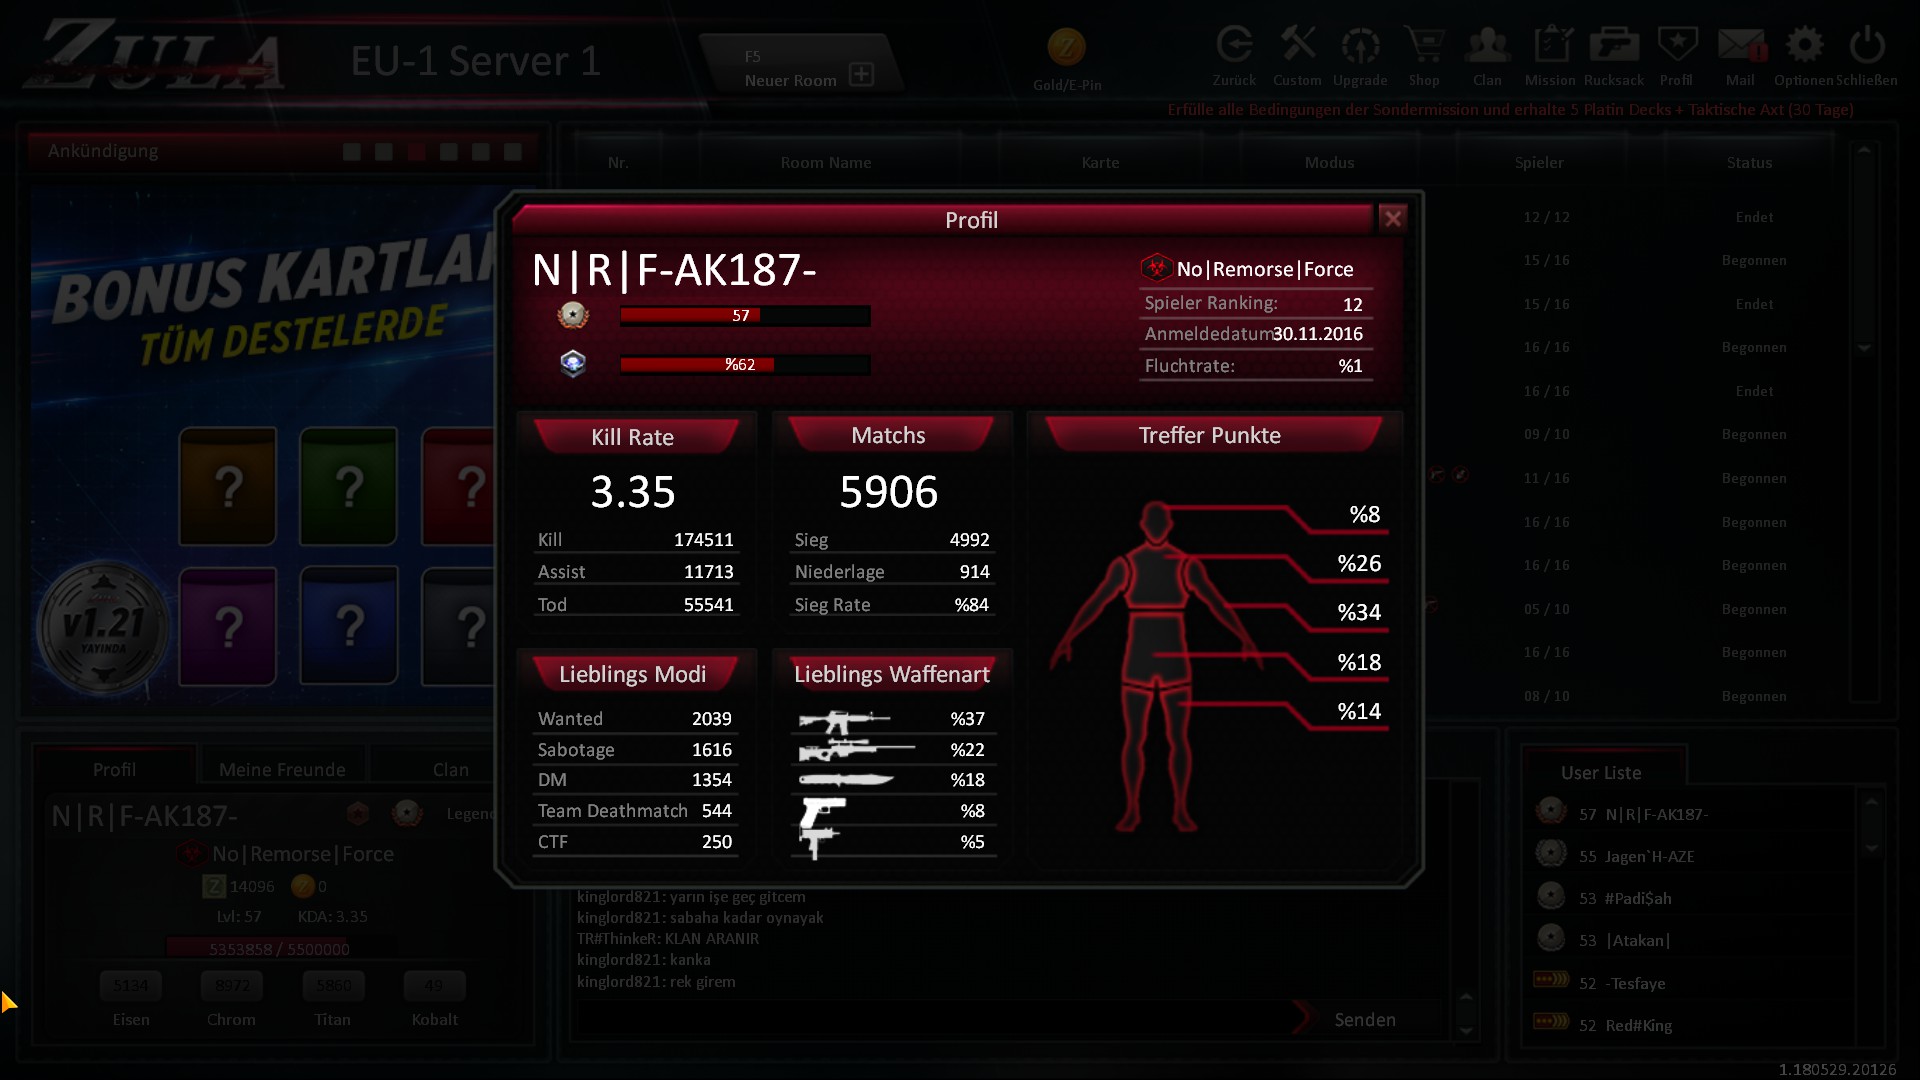Select the last announcement page indicator

pos(513,152)
